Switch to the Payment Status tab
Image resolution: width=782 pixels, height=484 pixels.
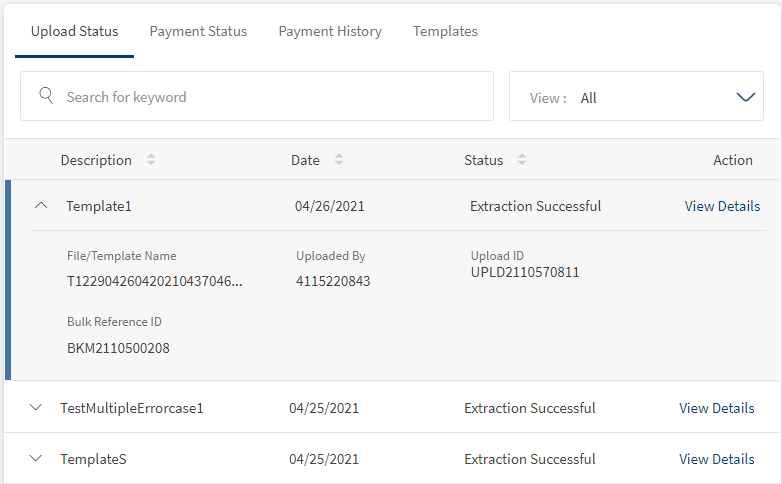click(x=198, y=31)
